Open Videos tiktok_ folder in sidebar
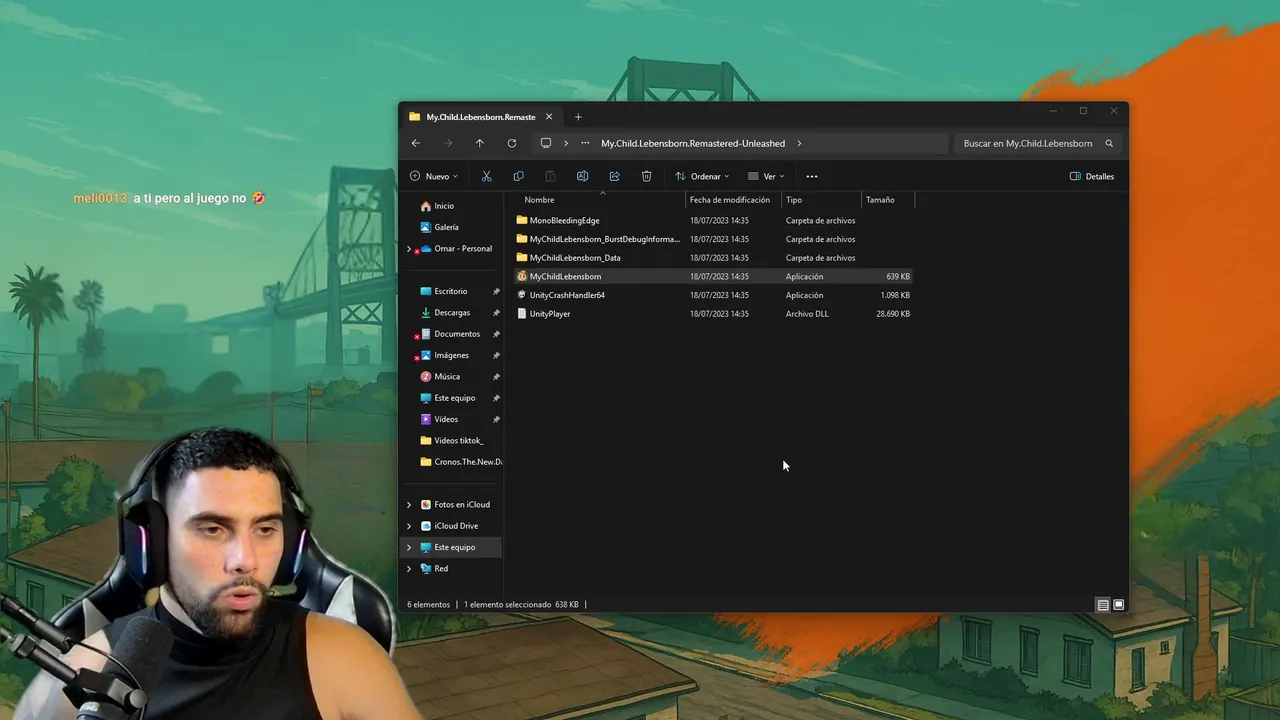 [458, 441]
